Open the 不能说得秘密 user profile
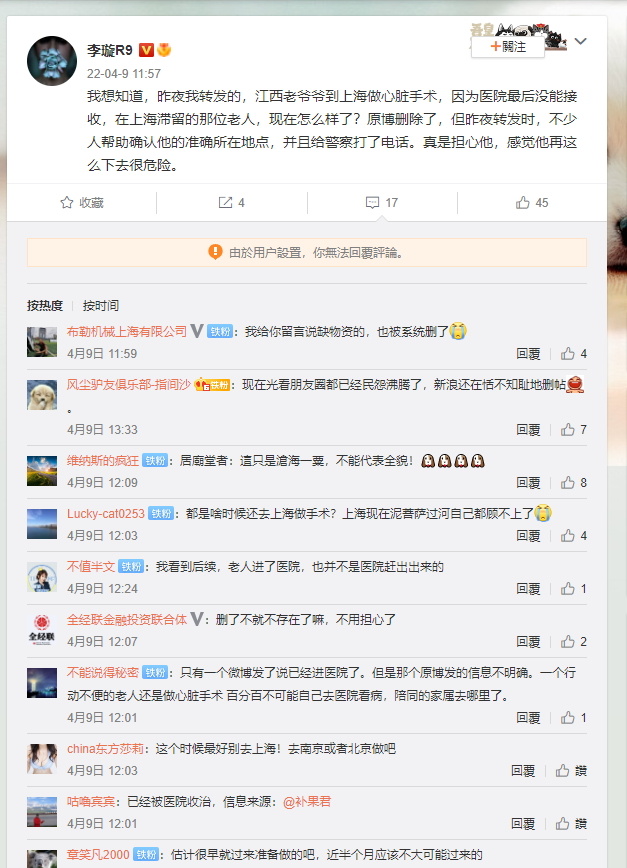This screenshot has height=868, width=627. click(103, 673)
